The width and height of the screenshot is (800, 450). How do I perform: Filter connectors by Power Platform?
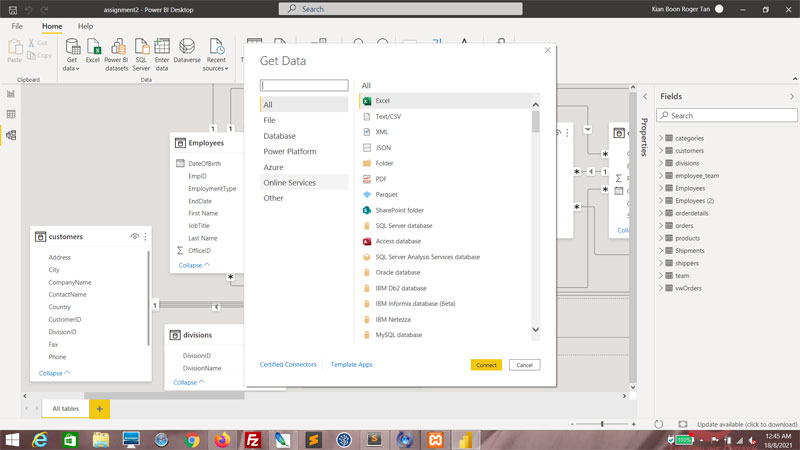click(x=304, y=152)
